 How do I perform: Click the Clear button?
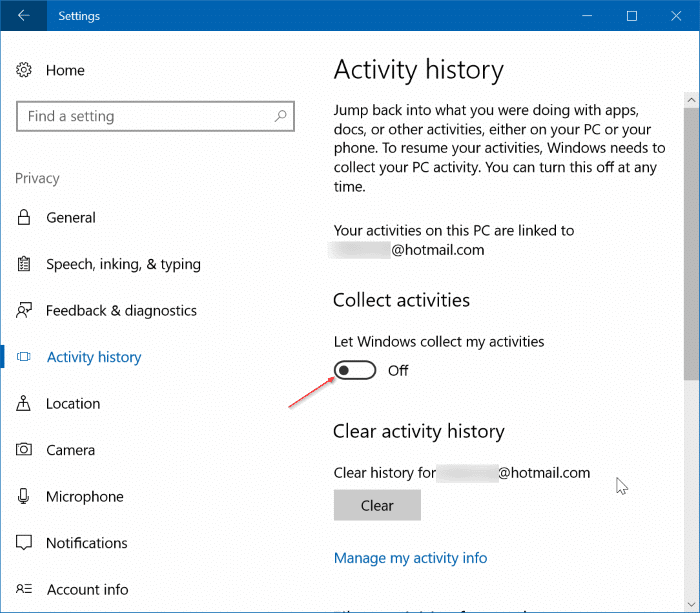377,505
